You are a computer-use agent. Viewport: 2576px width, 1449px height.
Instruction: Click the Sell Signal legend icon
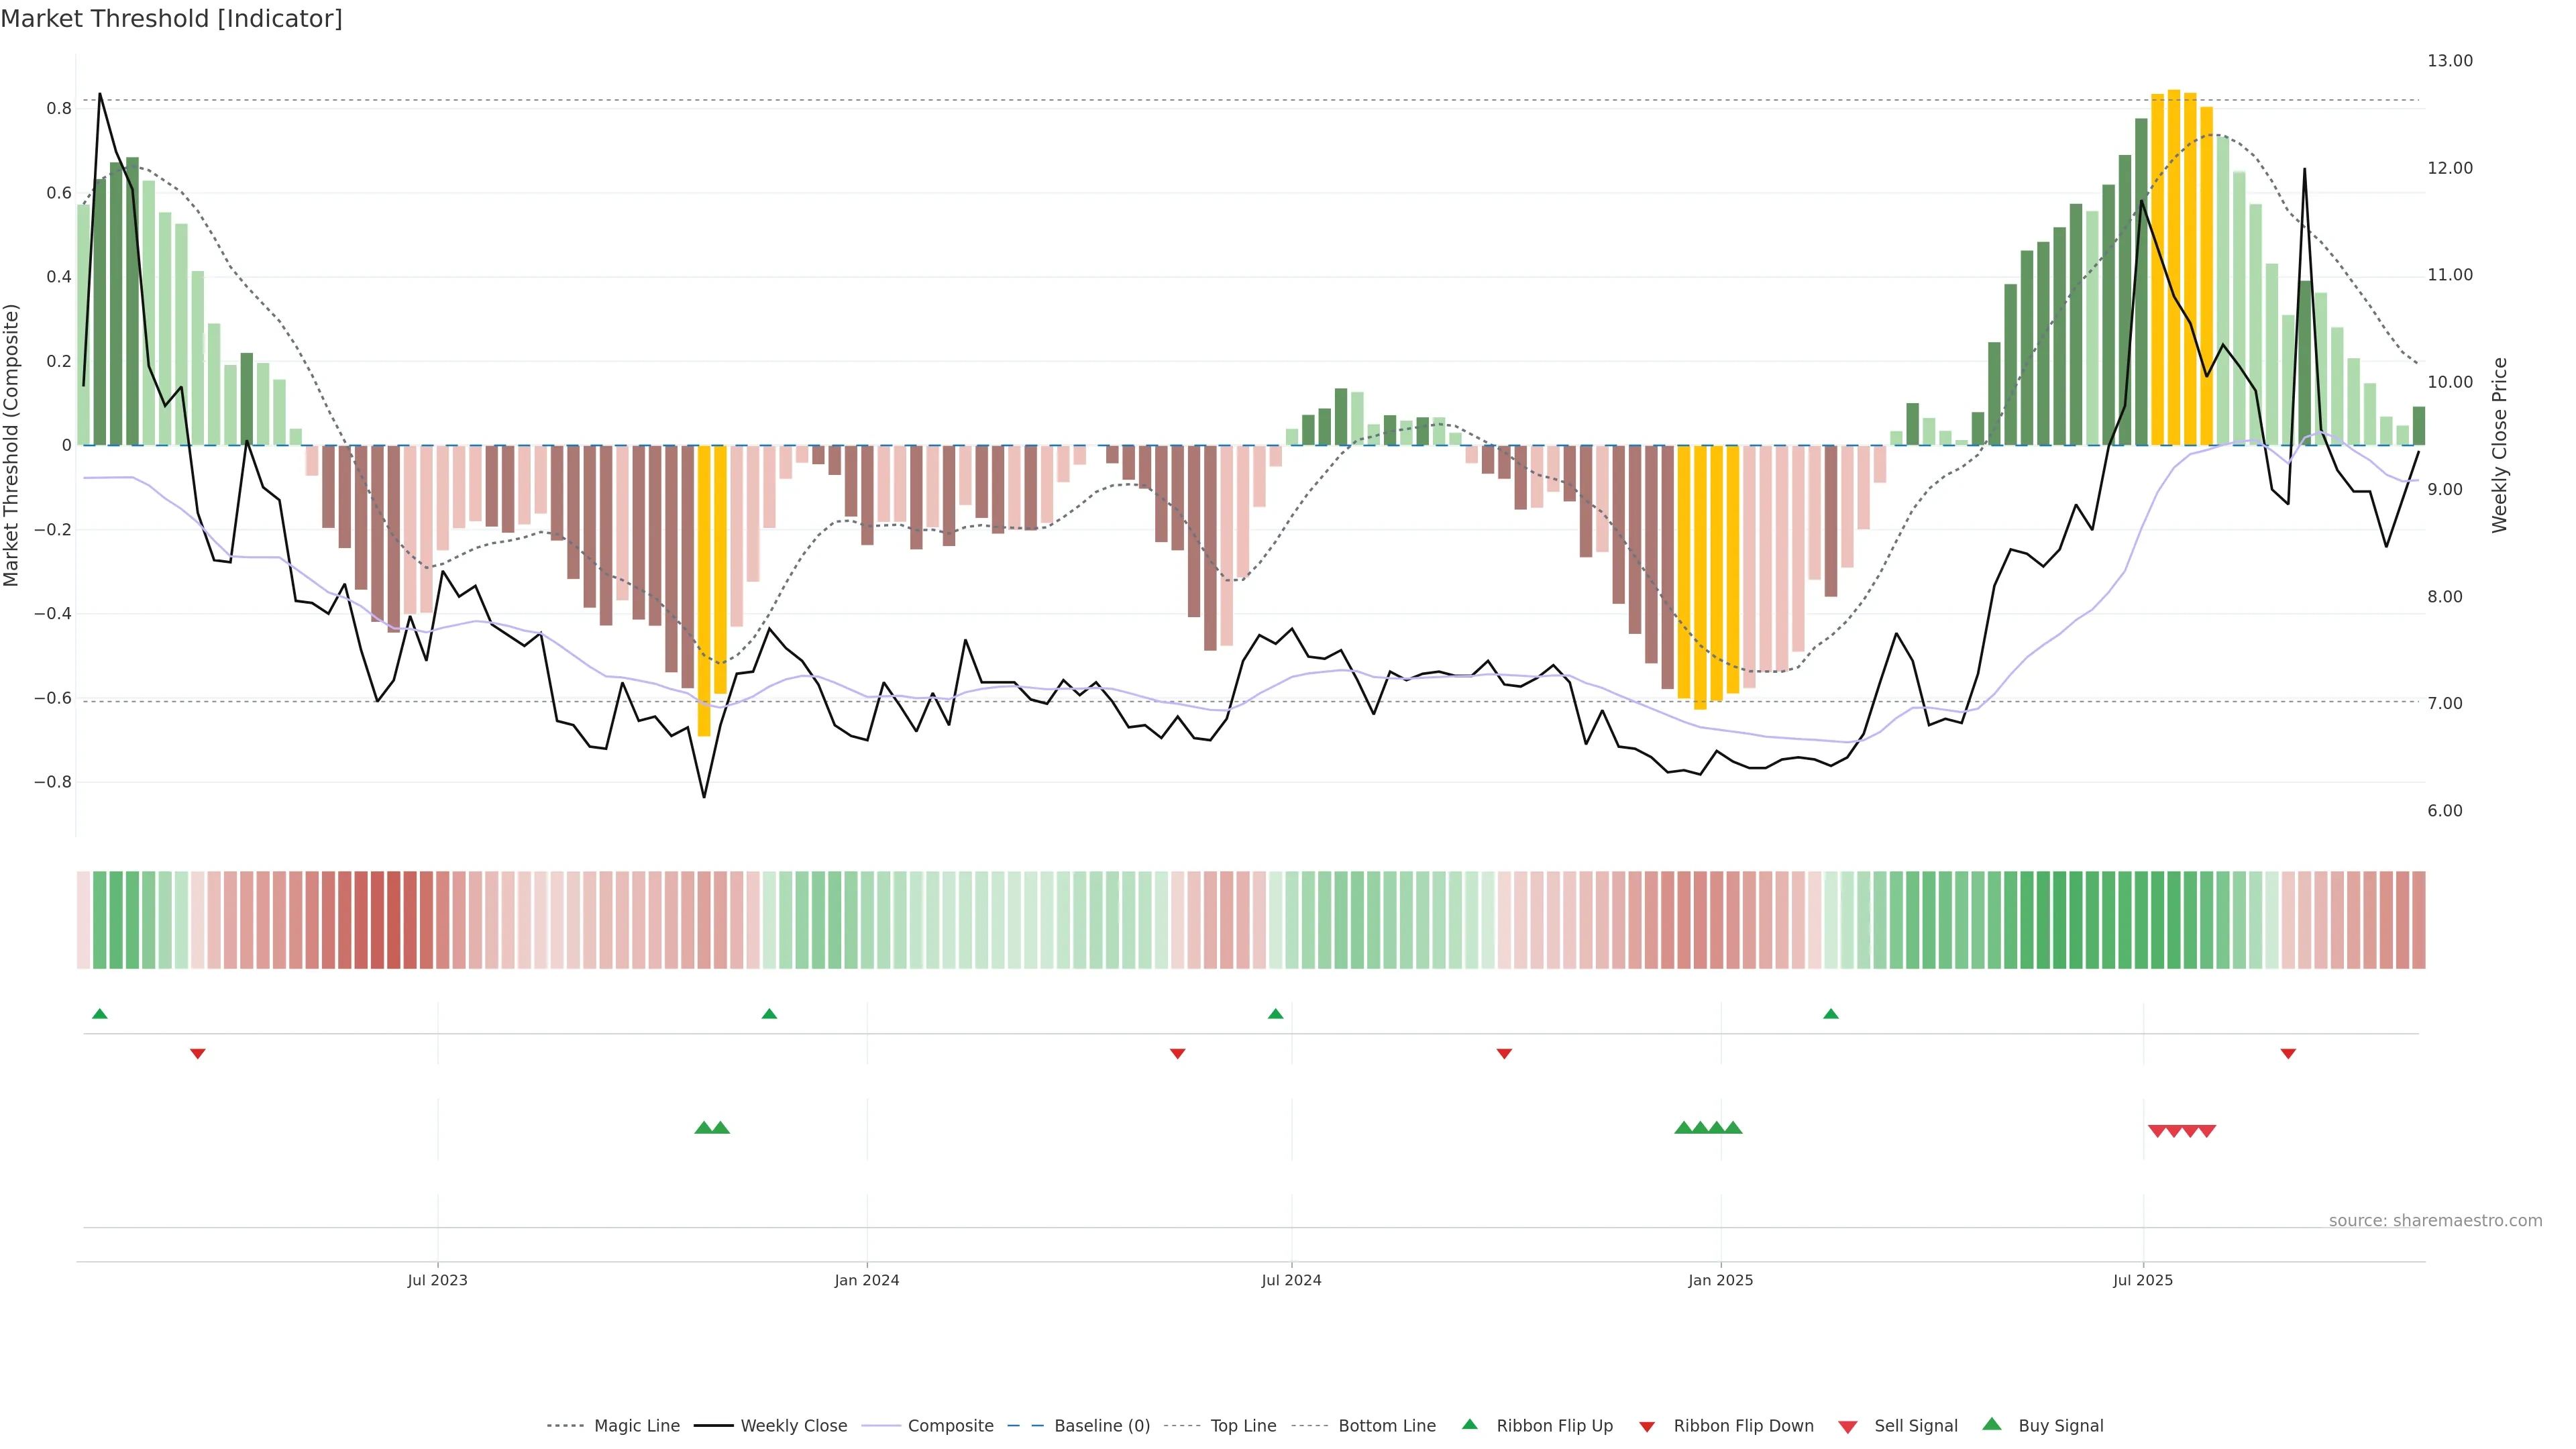(1847, 1426)
